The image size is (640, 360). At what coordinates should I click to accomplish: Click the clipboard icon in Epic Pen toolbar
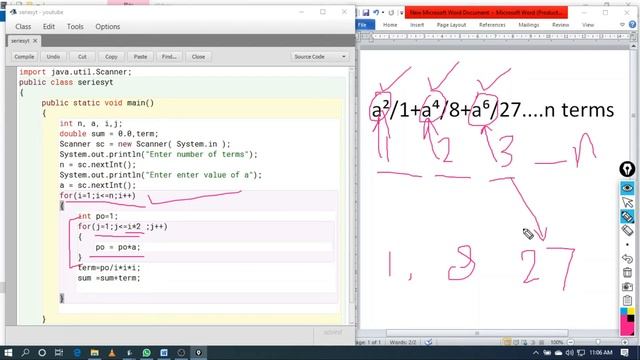(x=627, y=300)
